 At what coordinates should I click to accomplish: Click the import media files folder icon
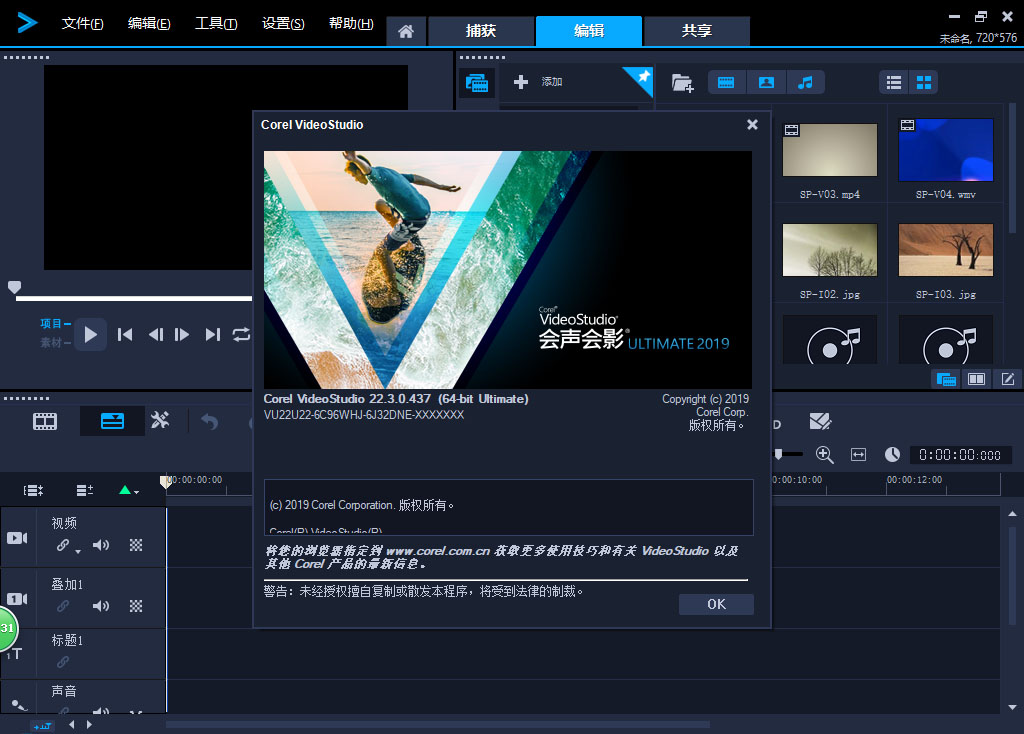682,83
